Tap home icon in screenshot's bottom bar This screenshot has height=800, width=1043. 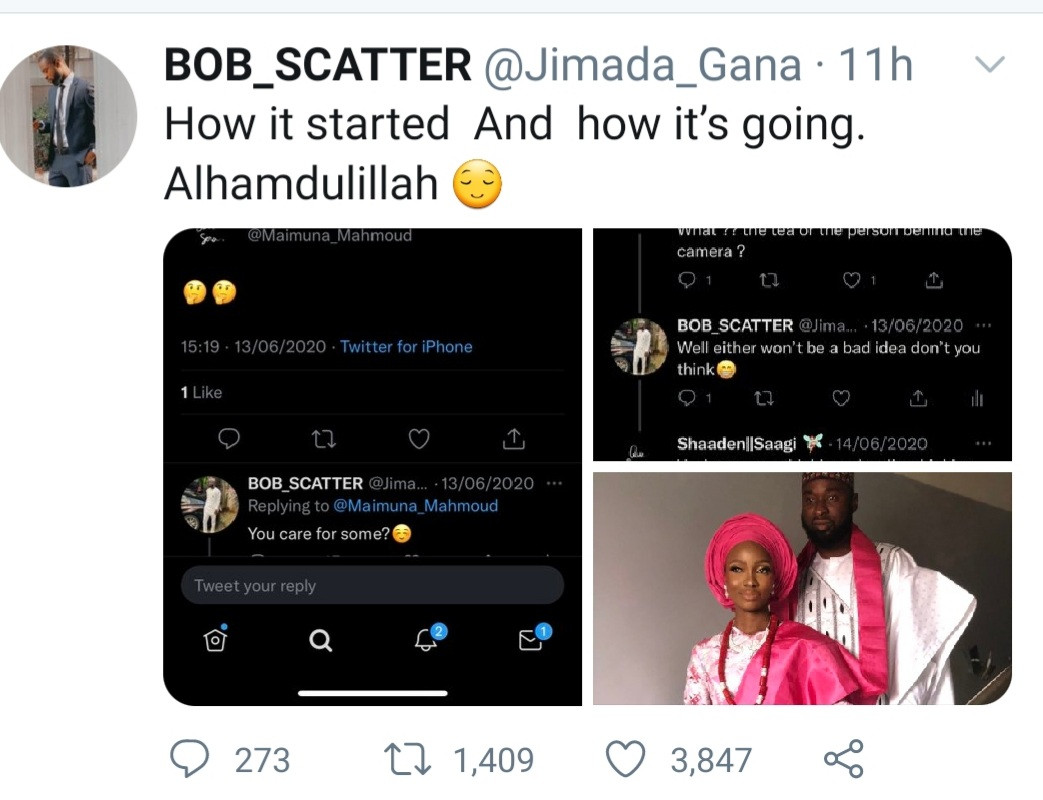pos(215,641)
